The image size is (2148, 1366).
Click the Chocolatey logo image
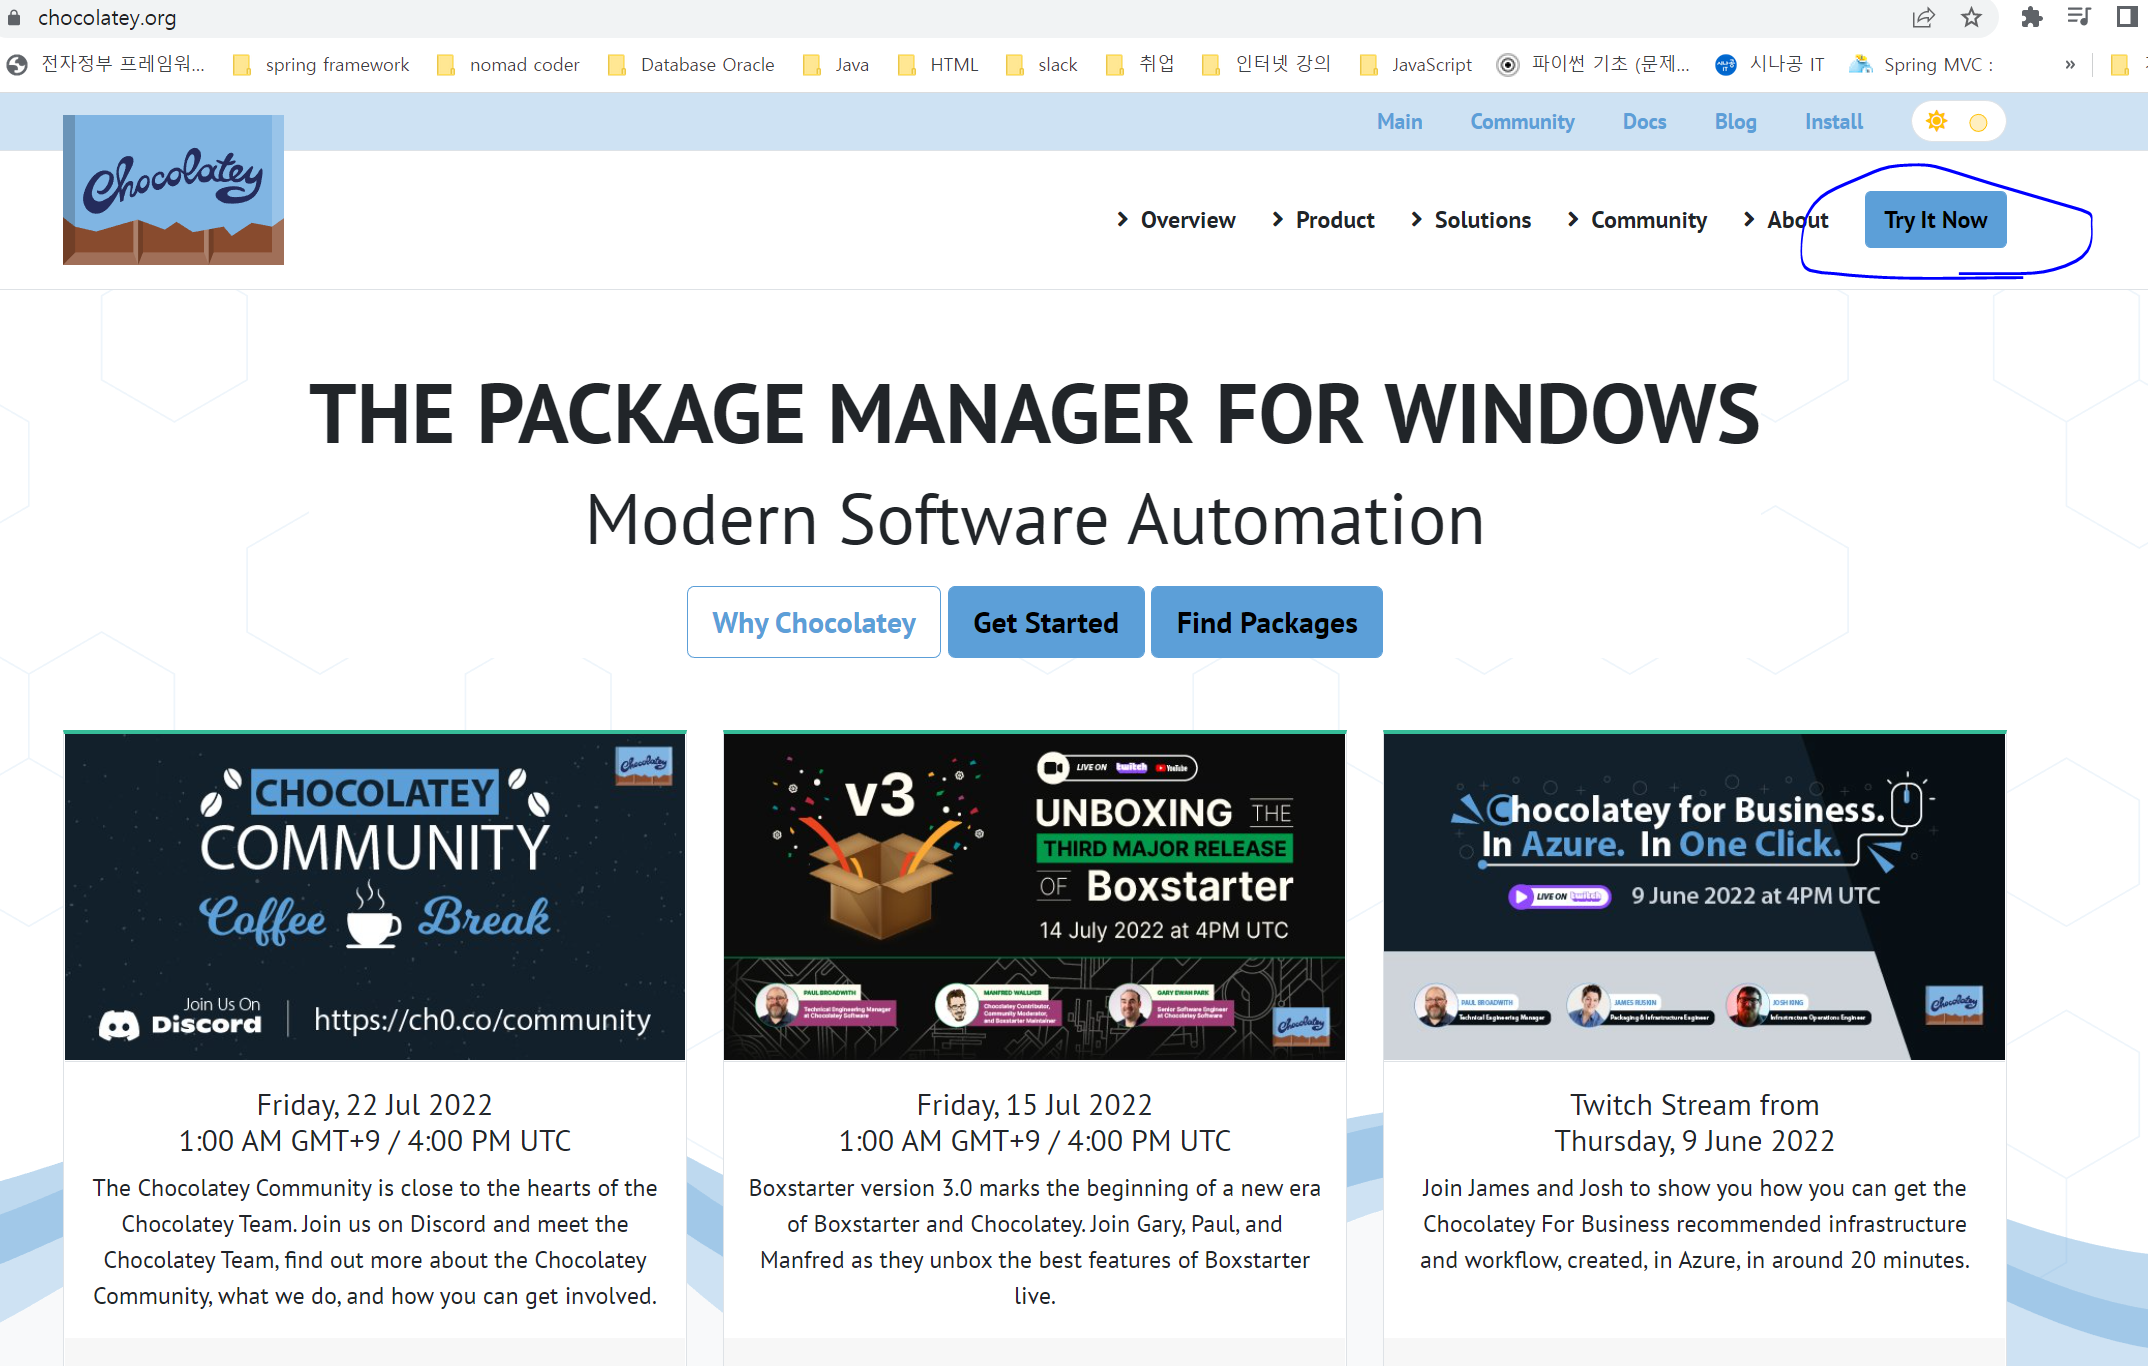173,190
